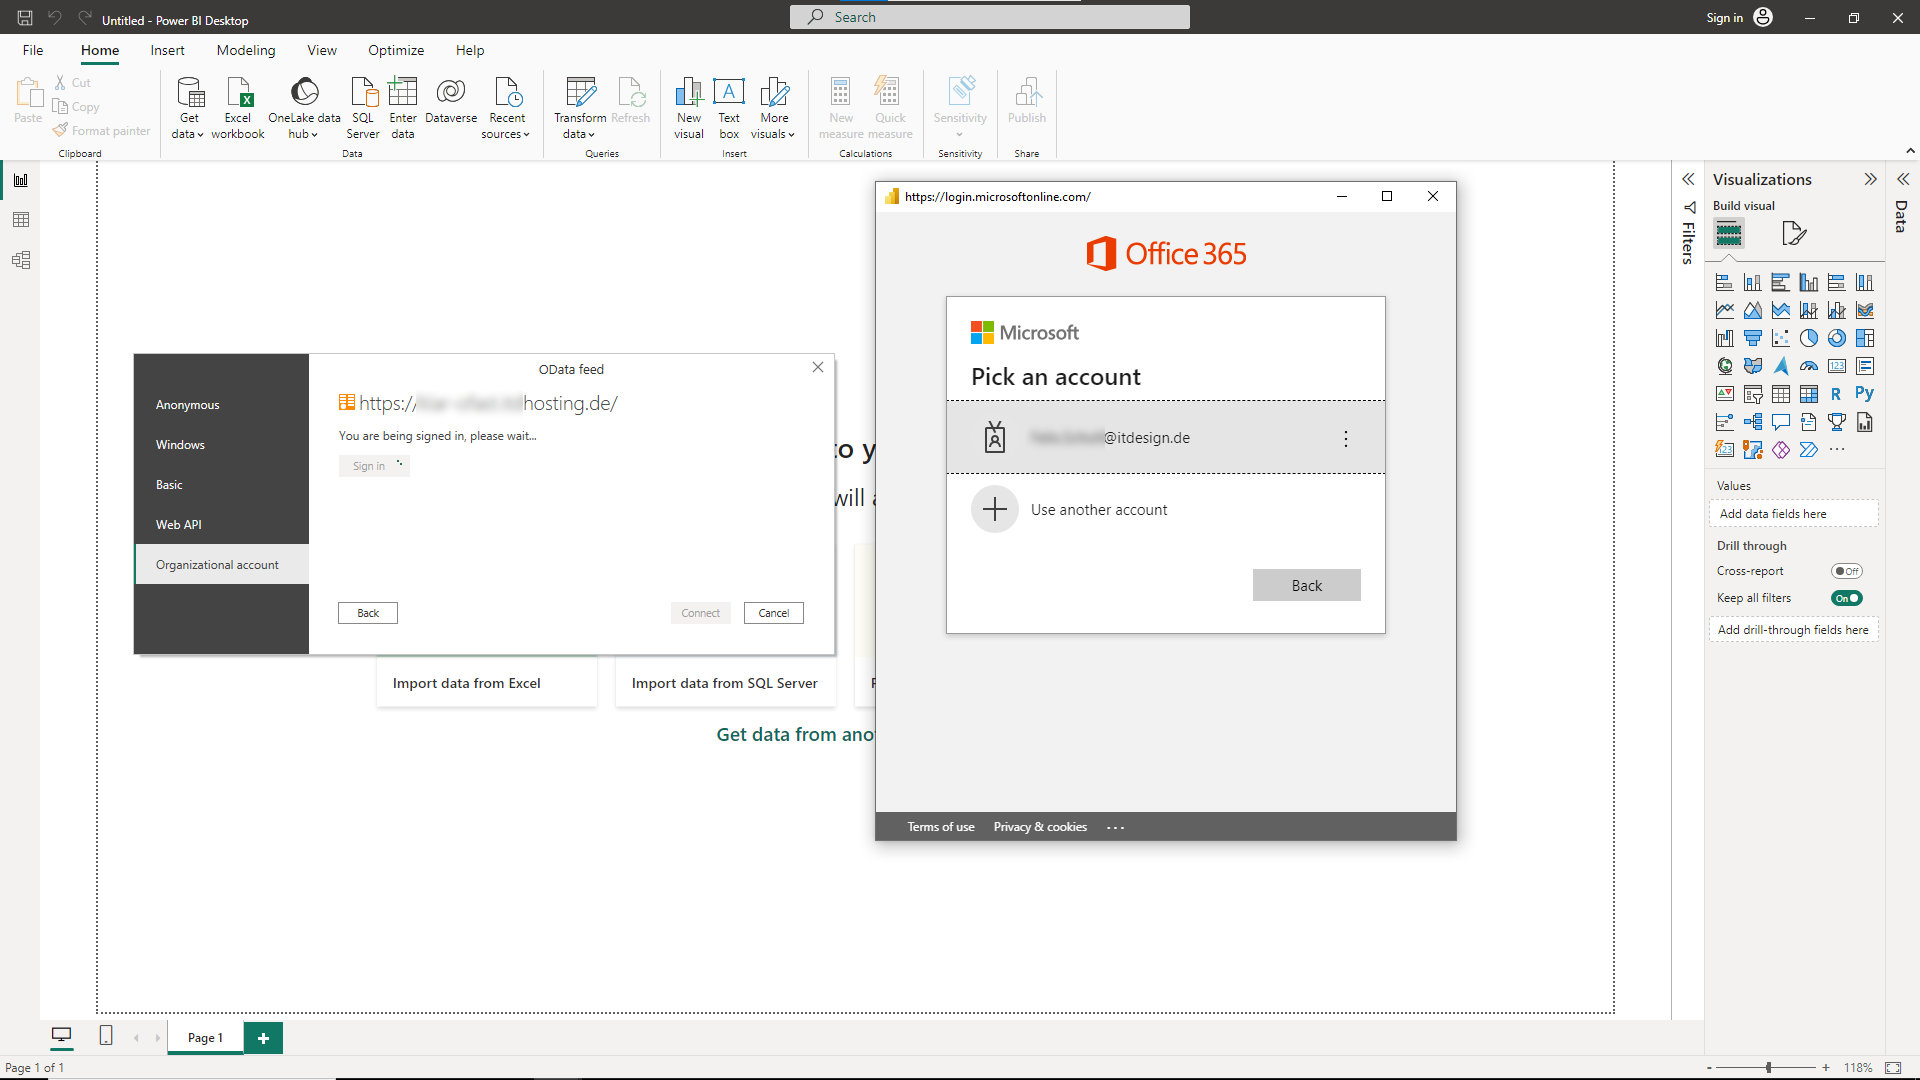Collapse the Visualizations pane
Image resolution: width=1920 pixels, height=1080 pixels.
tap(1870, 180)
